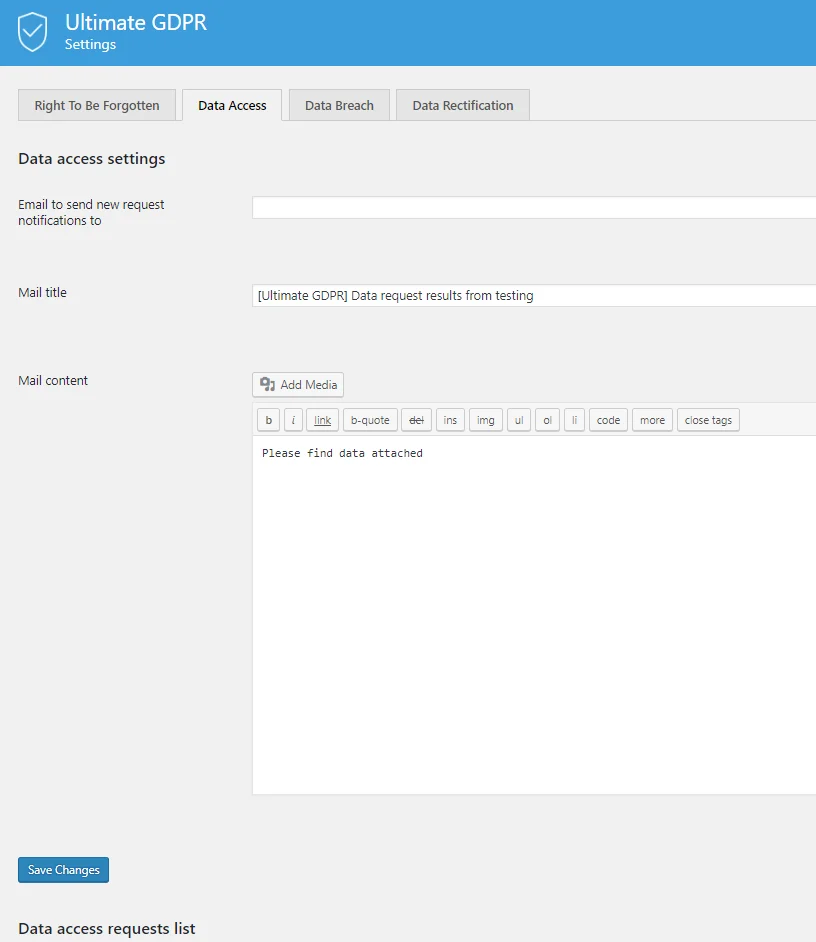Insert an image using the img quicktag
Screen dimensions: 816x942
click(485, 420)
